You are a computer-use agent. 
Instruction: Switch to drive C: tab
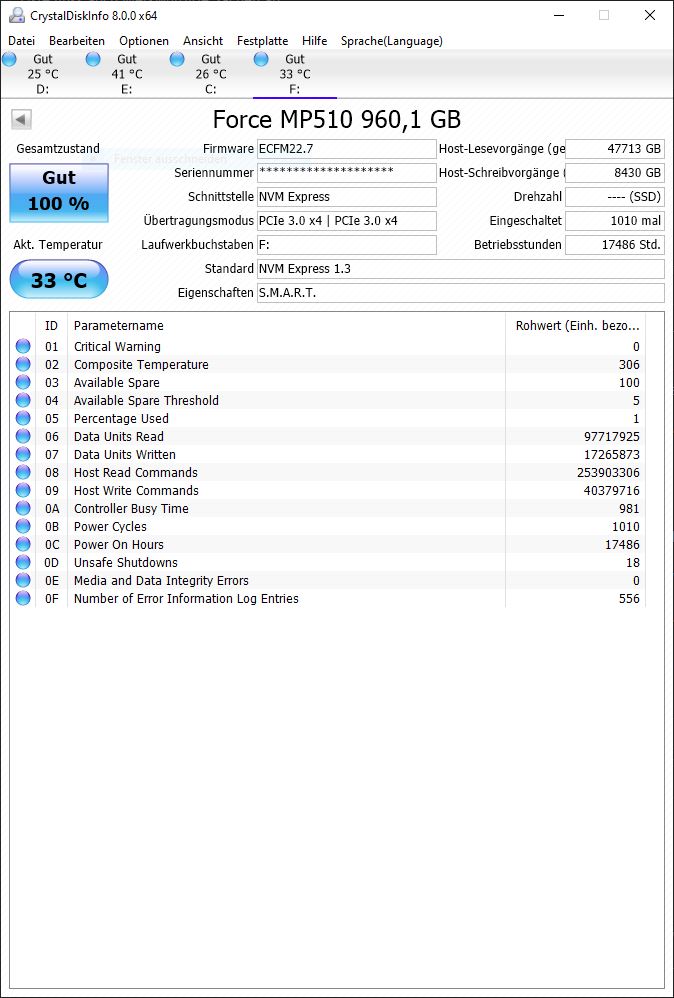(210, 74)
